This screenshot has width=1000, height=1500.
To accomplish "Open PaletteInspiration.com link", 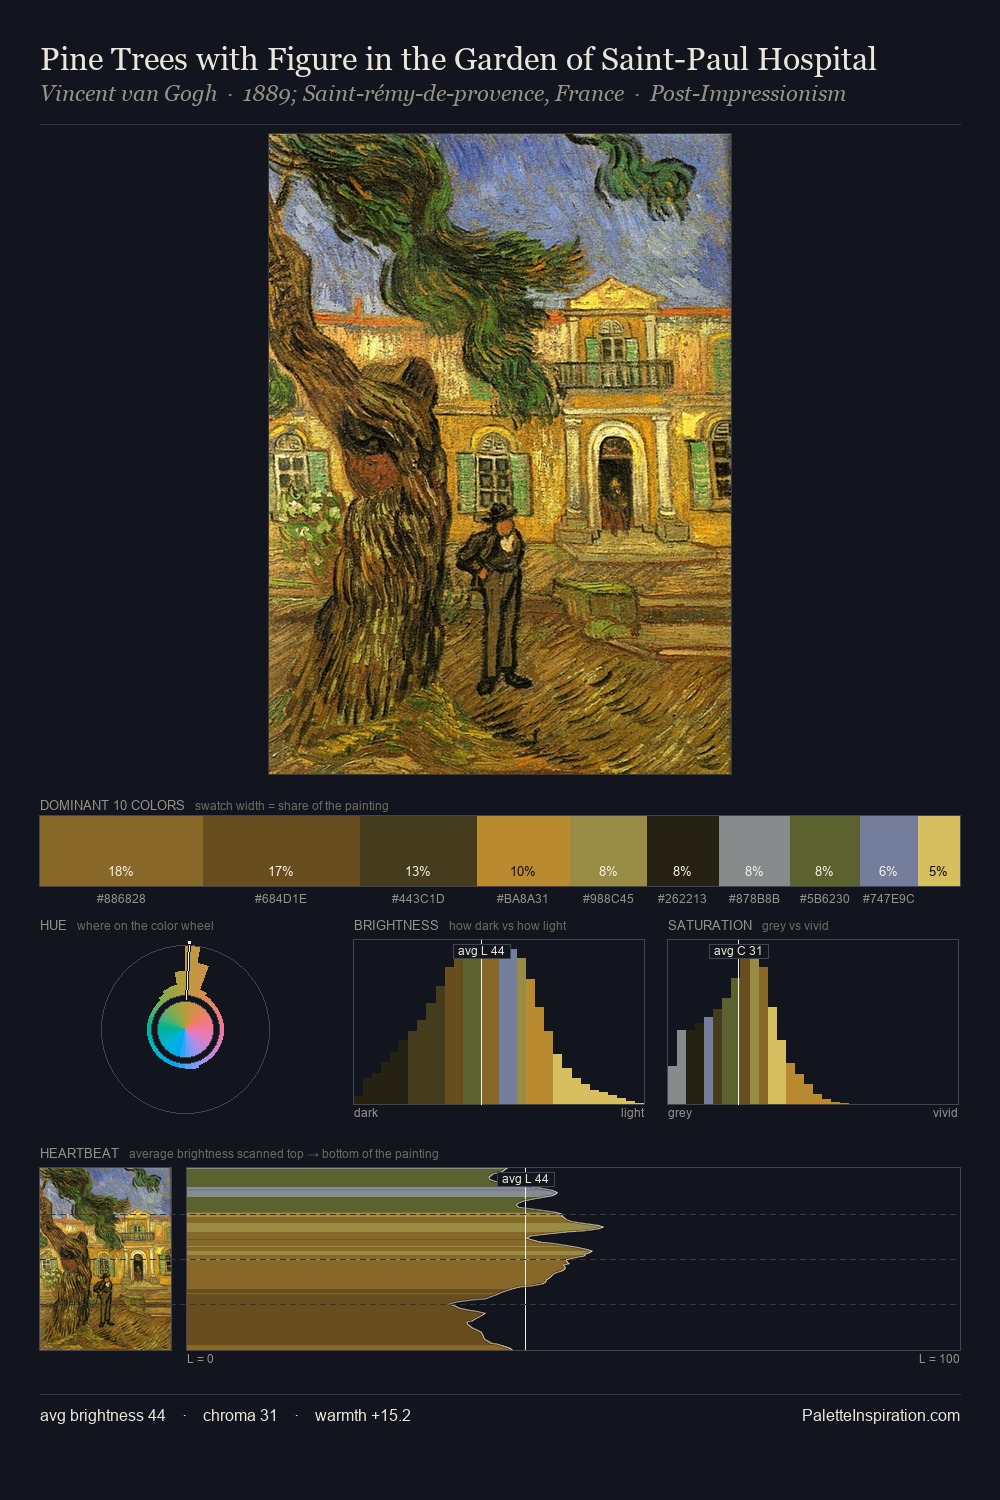I will click(881, 1415).
